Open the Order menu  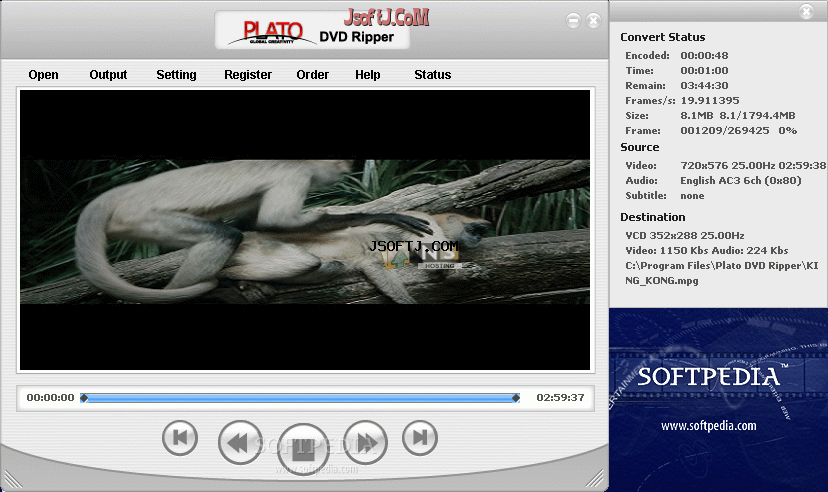(x=313, y=75)
